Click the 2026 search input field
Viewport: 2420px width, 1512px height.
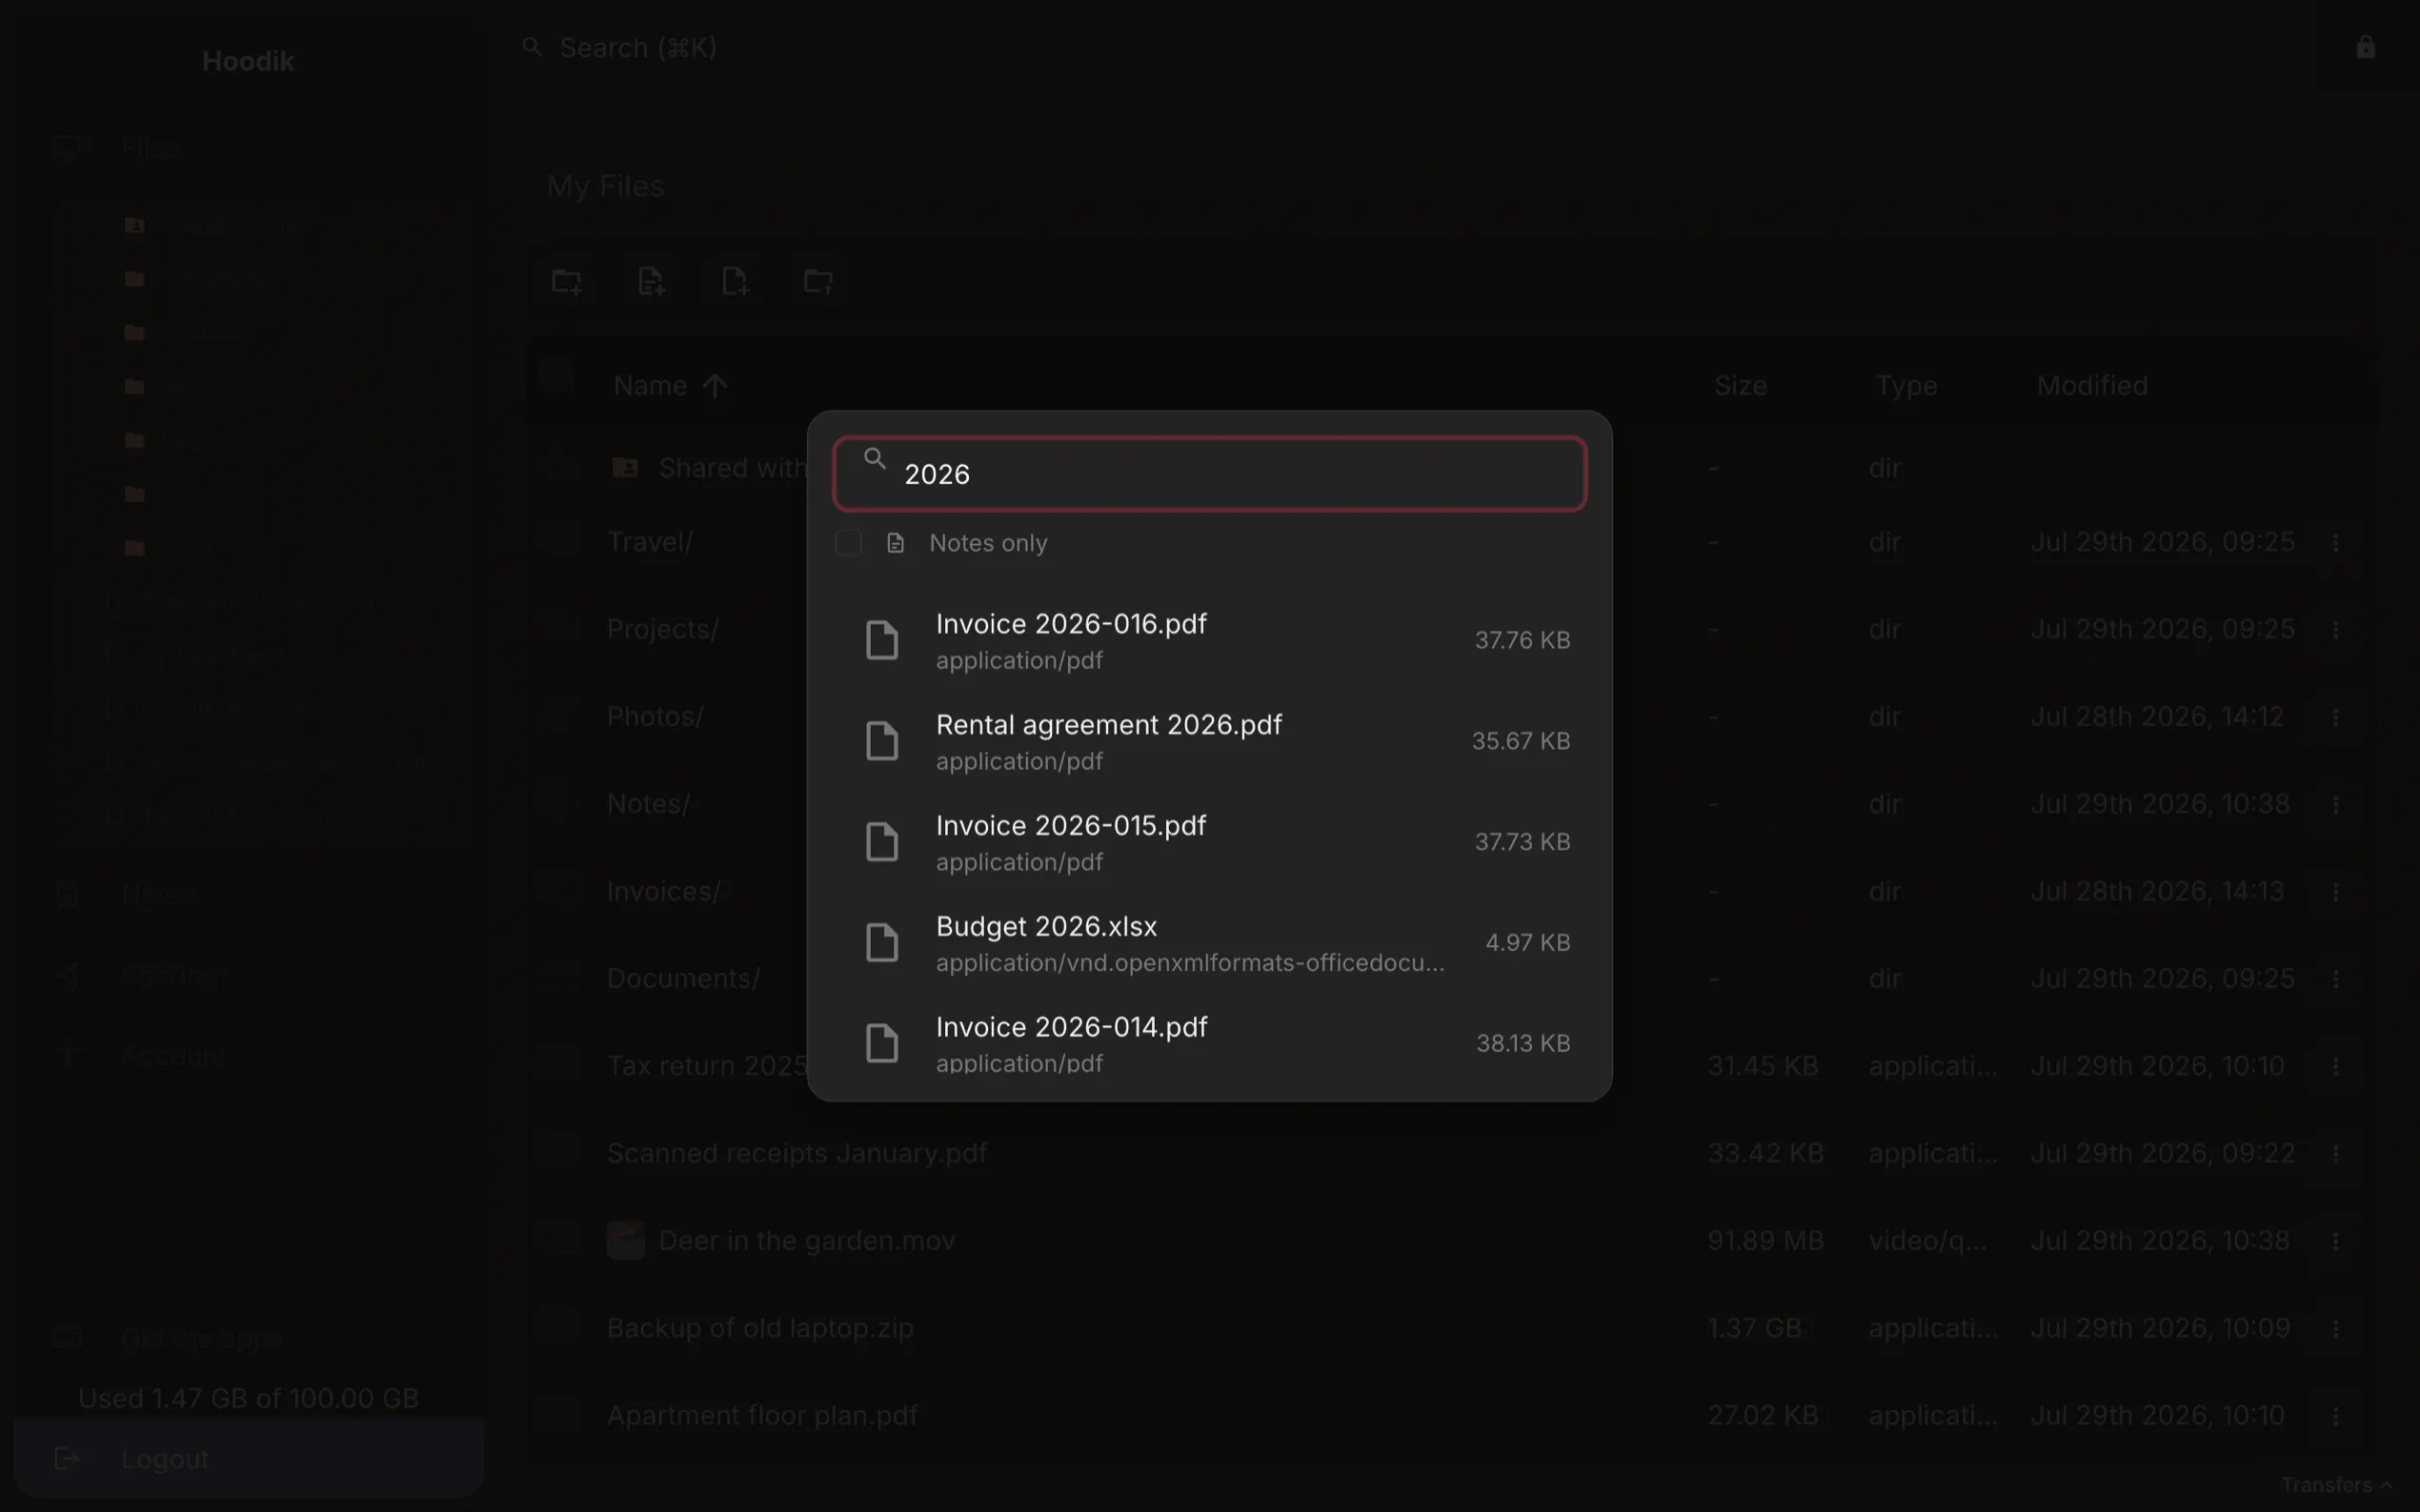(1210, 474)
